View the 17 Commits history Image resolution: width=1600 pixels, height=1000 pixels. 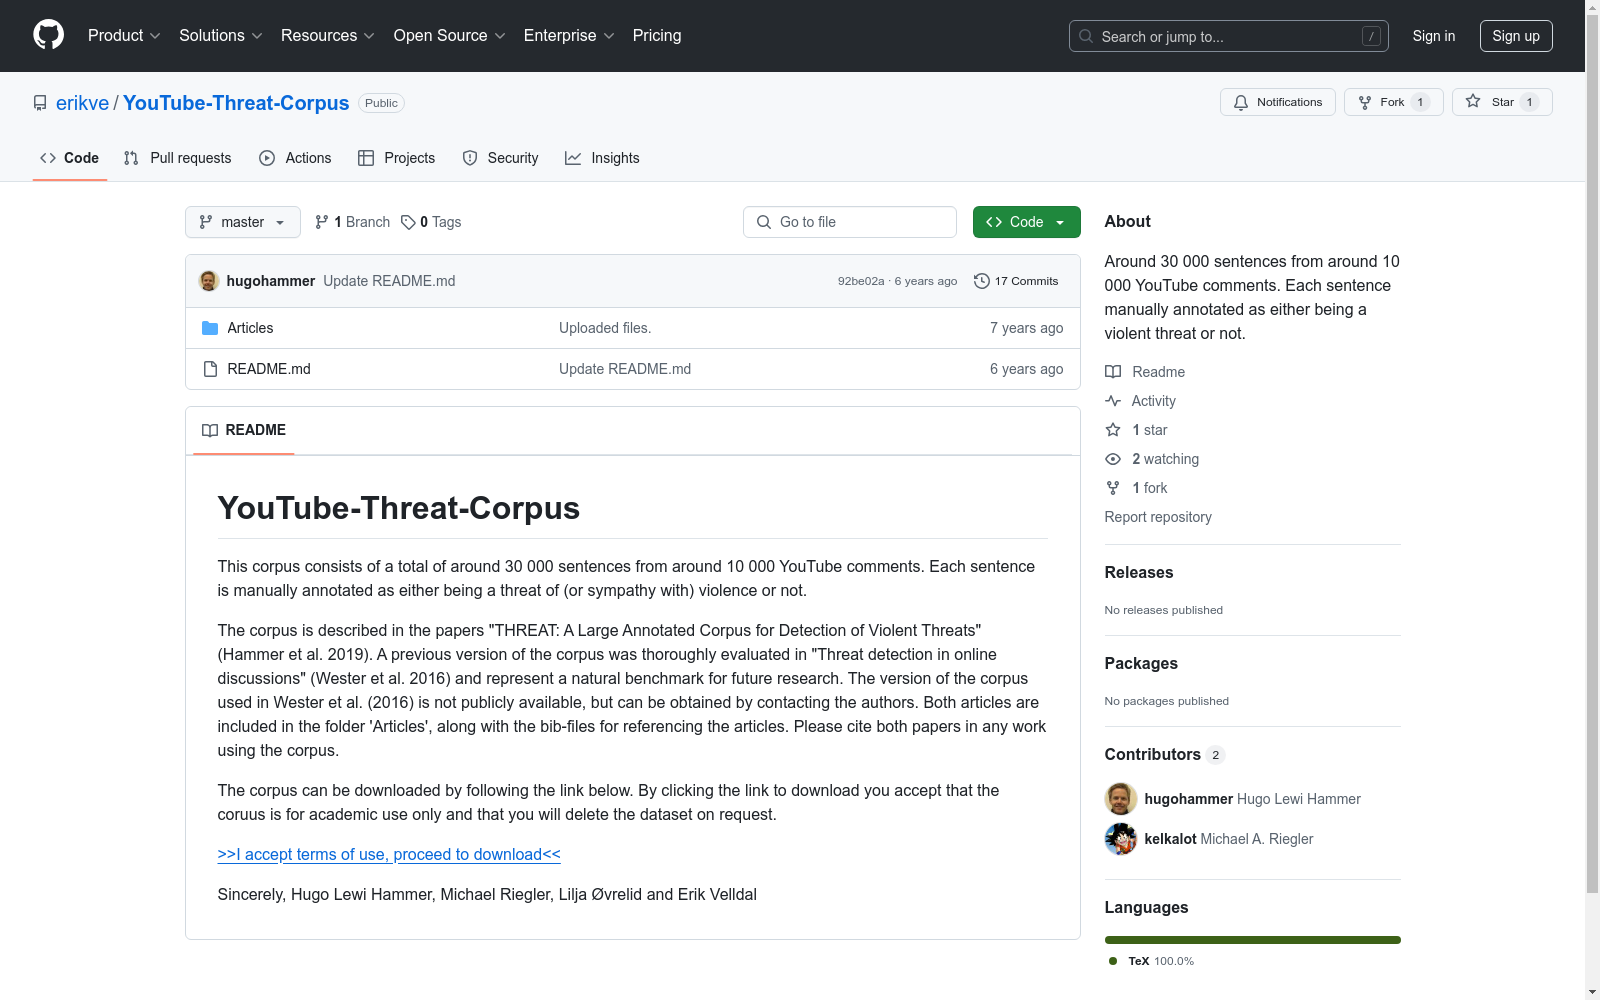coord(1016,281)
